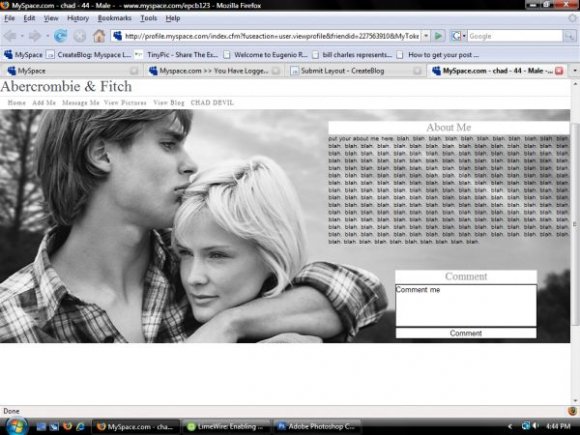The height and width of the screenshot is (435, 580).
Task: Close the MySpace.com - chad tab
Action: [x=559, y=70]
